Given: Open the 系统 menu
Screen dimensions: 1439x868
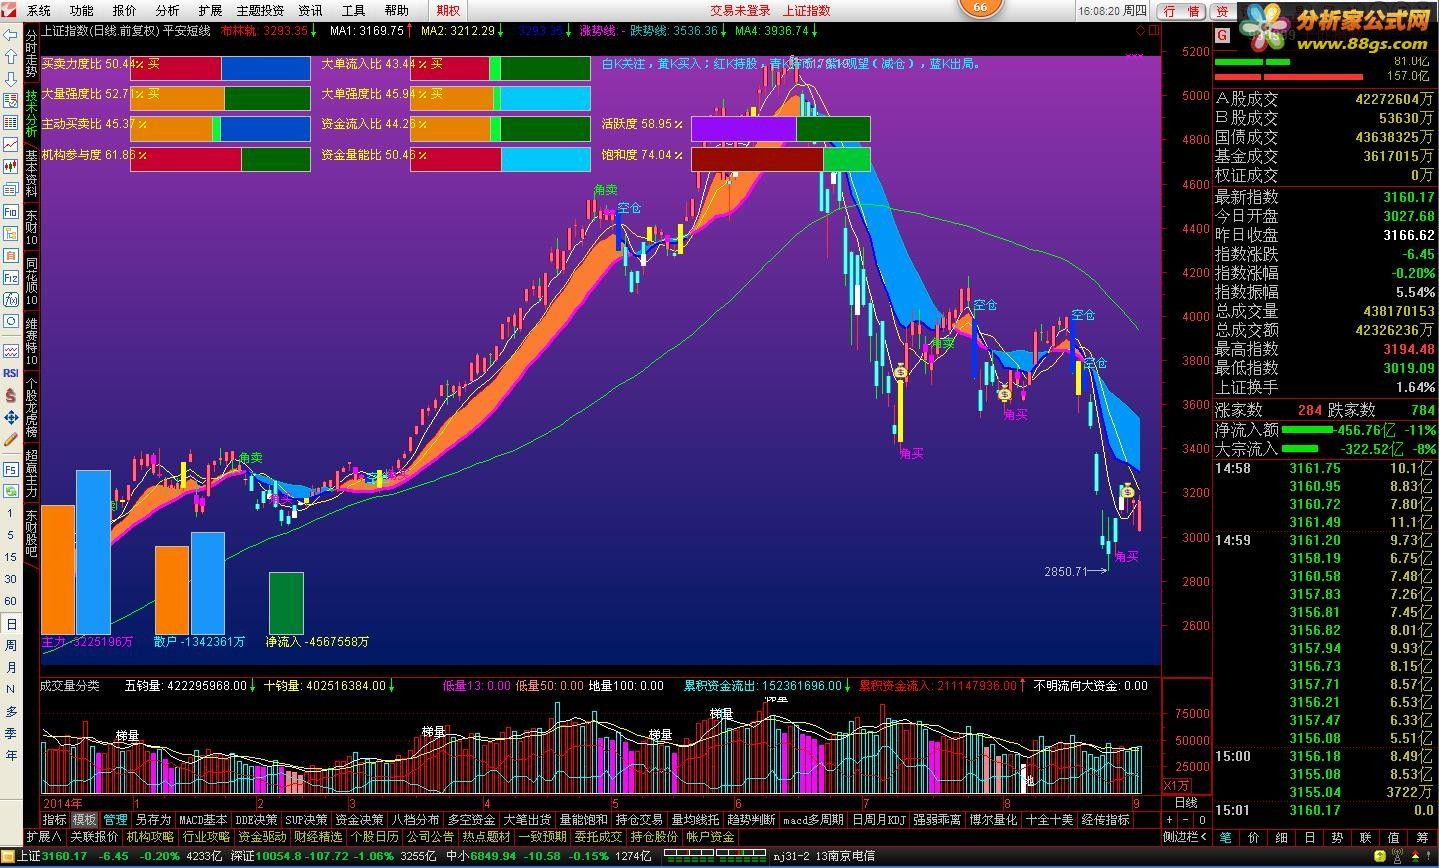Looking at the screenshot, I should coord(38,10).
